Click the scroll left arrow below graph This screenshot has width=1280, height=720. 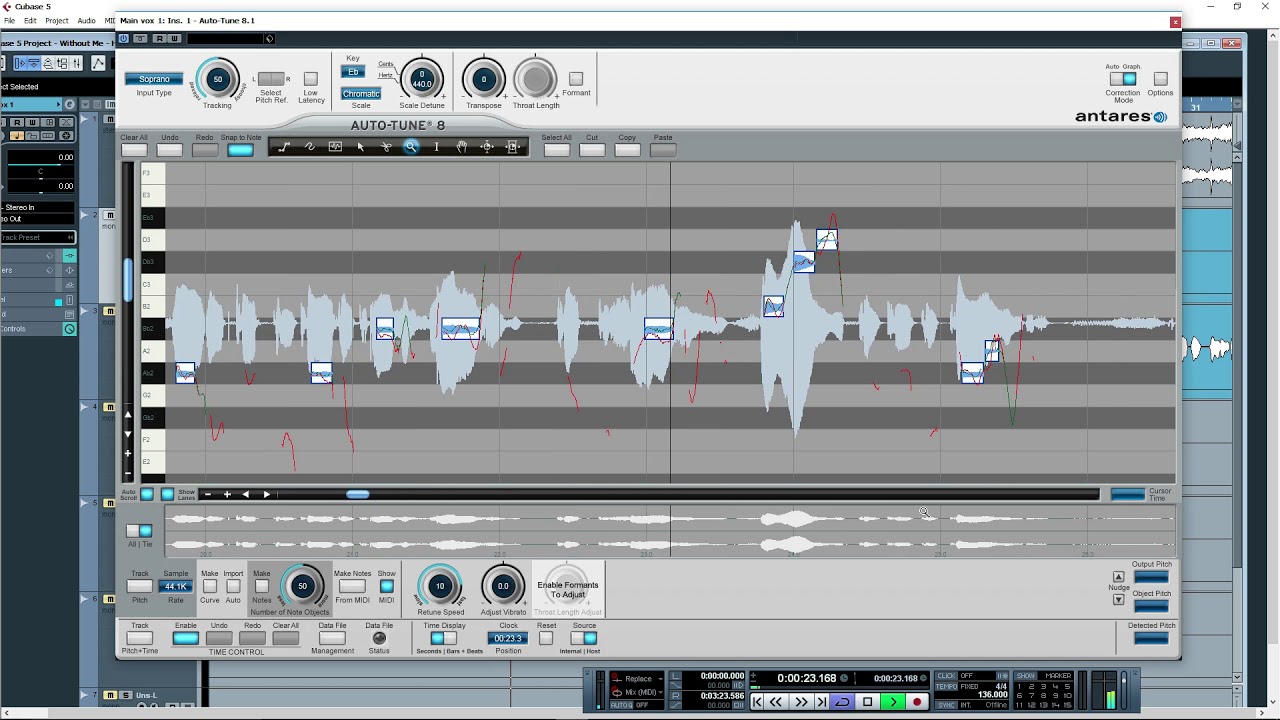pos(246,494)
